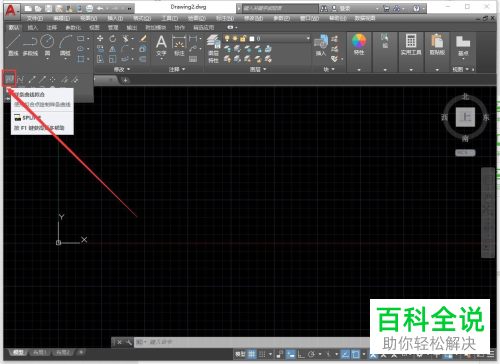This screenshot has height=364, width=500.
Task: Select the Line (直线) drawing tool
Action: (13, 45)
